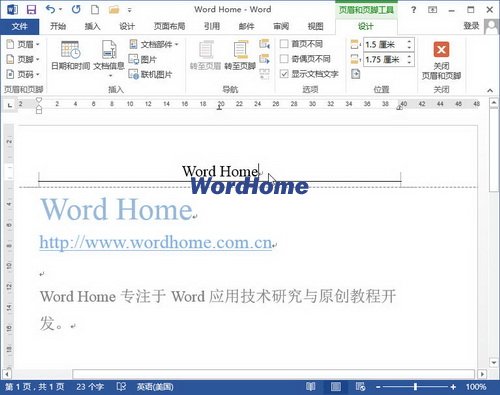
Task: Open Undo history dropdown arrow
Action: coord(60,10)
